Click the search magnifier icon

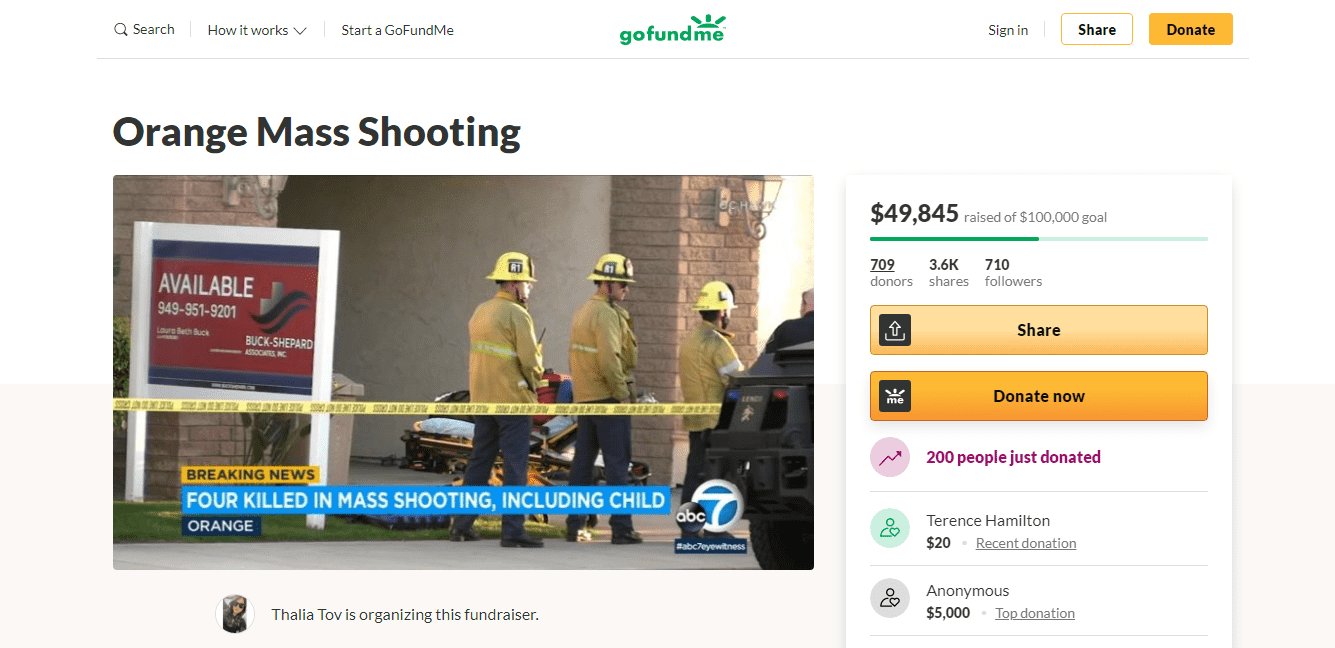pyautogui.click(x=121, y=30)
